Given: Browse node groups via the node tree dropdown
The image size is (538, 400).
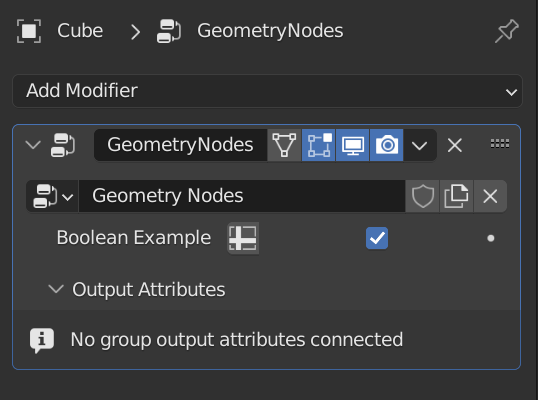Looking at the screenshot, I should point(52,196).
